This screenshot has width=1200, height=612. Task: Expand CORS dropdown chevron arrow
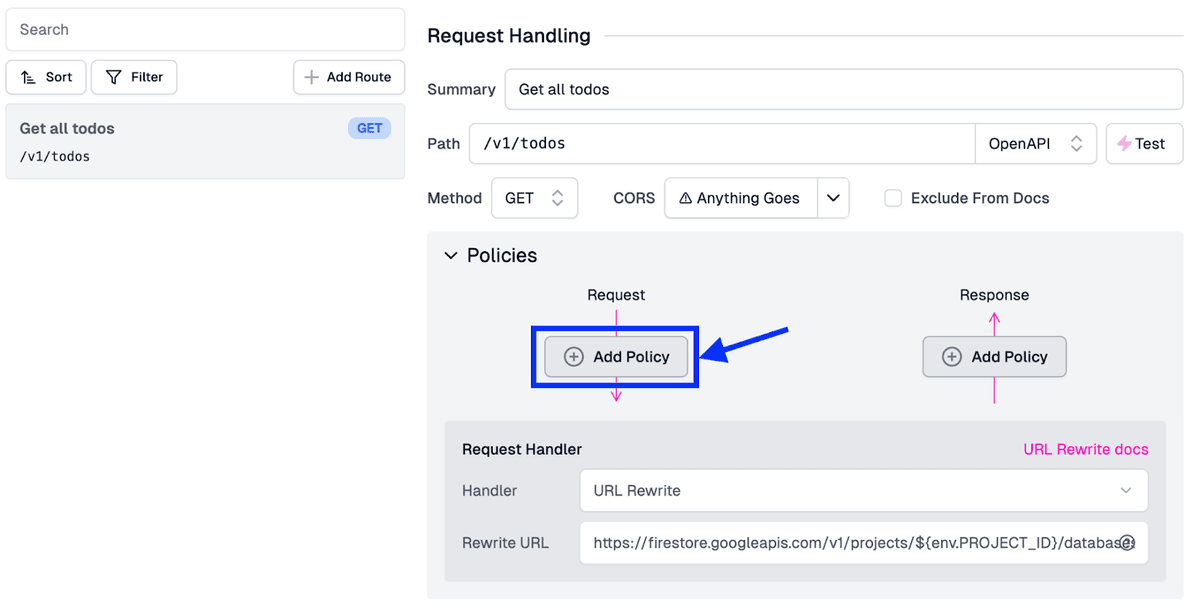(x=833, y=198)
